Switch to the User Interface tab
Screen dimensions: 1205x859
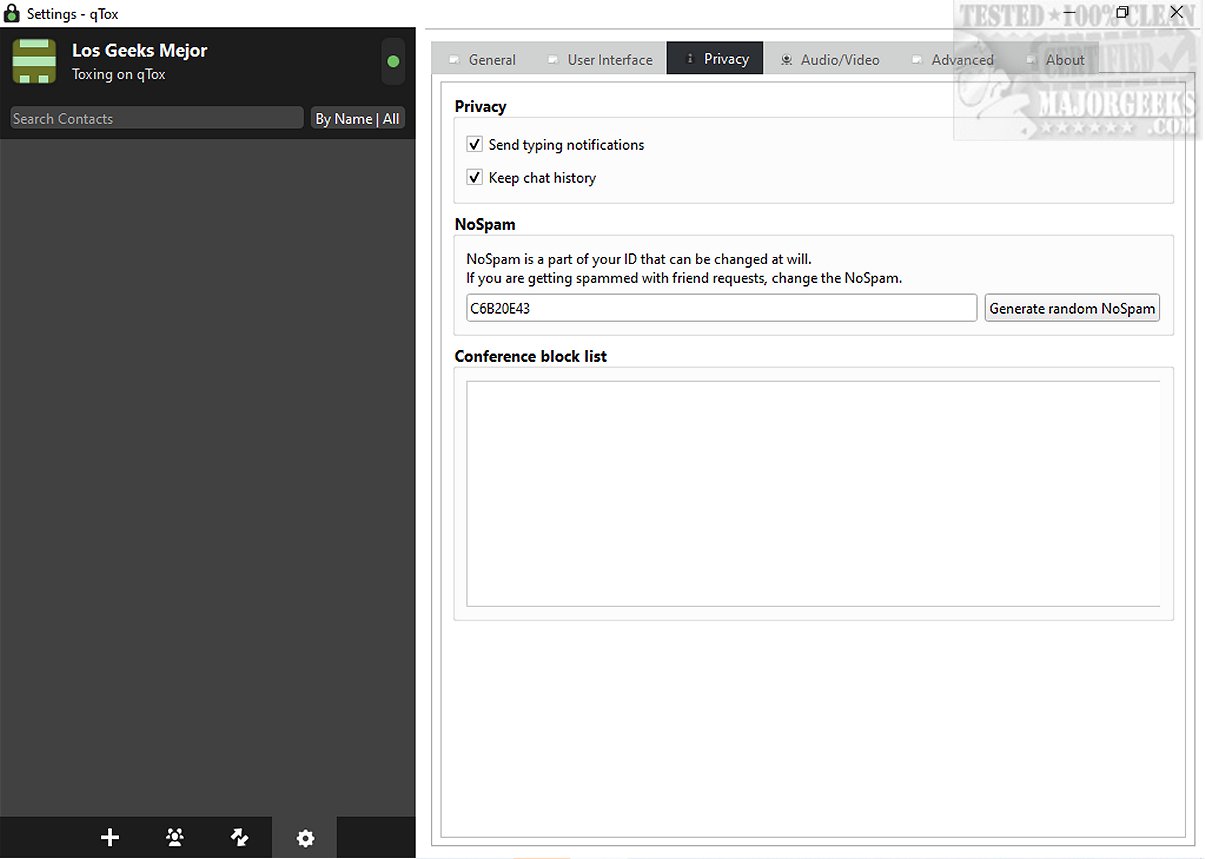(600, 59)
